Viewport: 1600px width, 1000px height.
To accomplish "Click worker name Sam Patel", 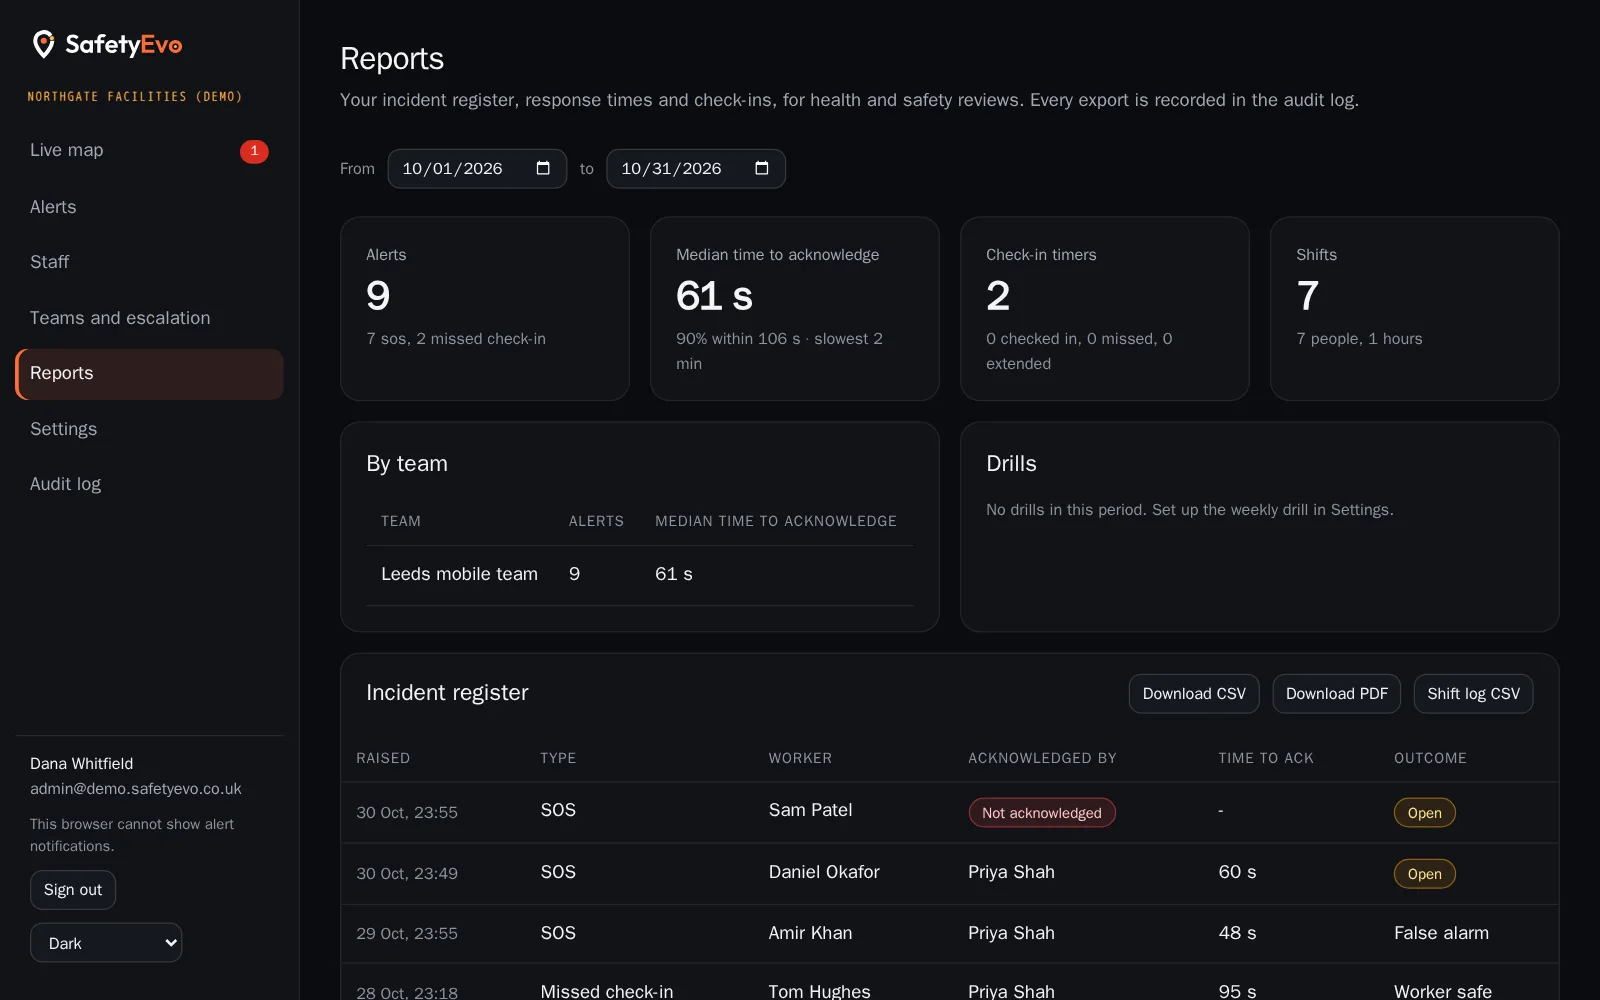I will 810,810.
